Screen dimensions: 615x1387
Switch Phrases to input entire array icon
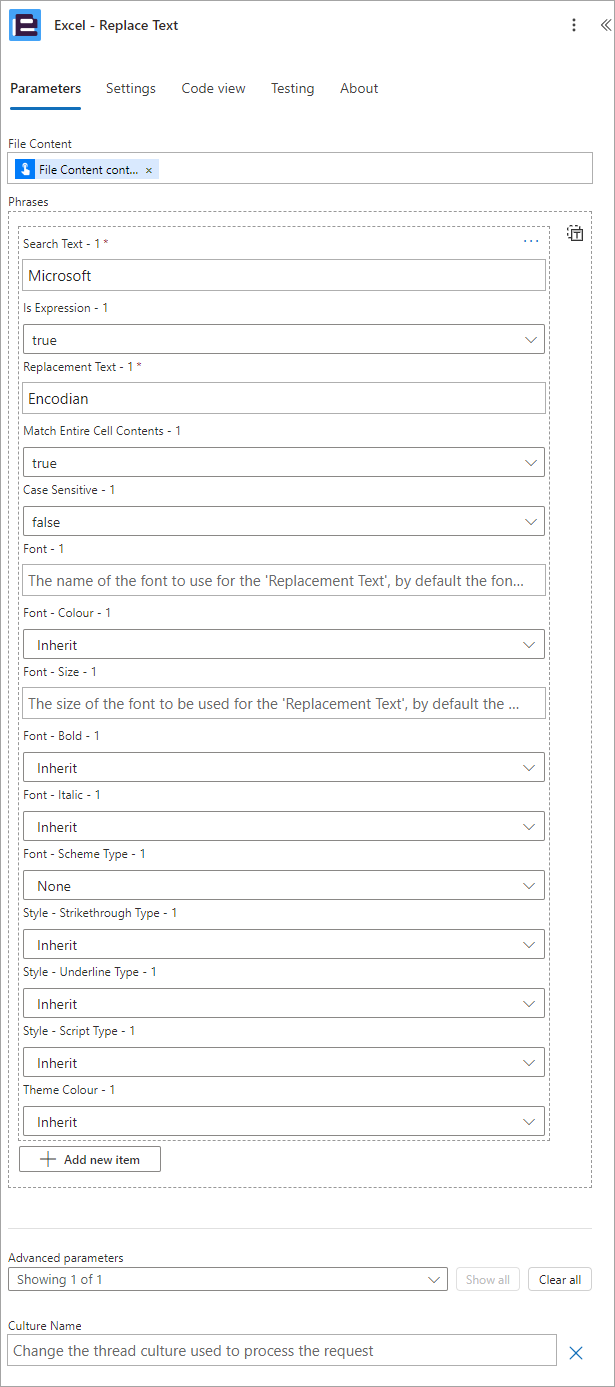(x=575, y=233)
